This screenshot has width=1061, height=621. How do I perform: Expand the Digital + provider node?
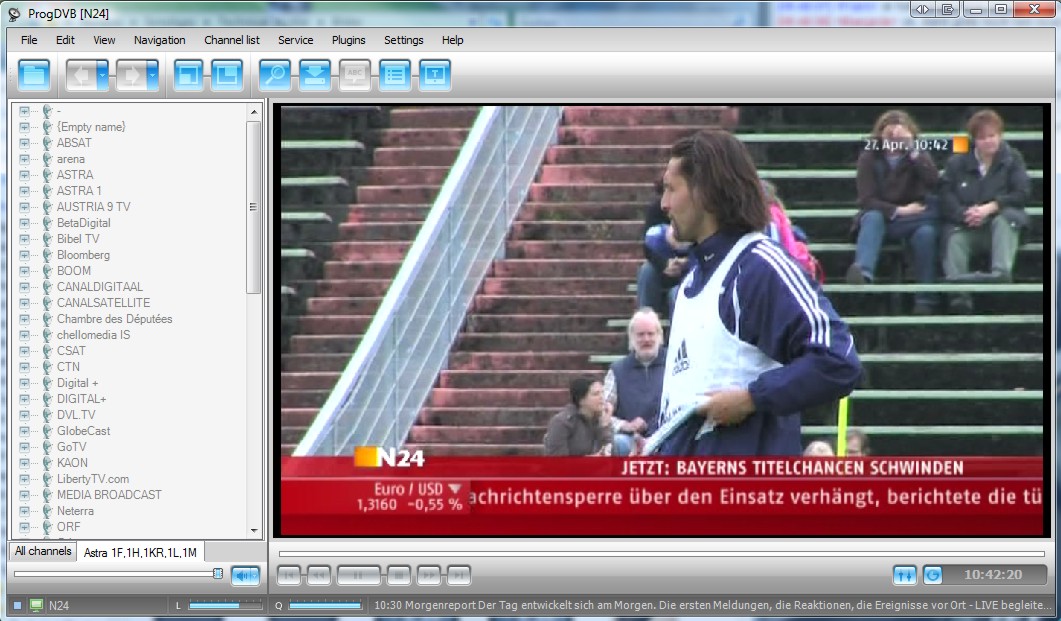(x=24, y=383)
